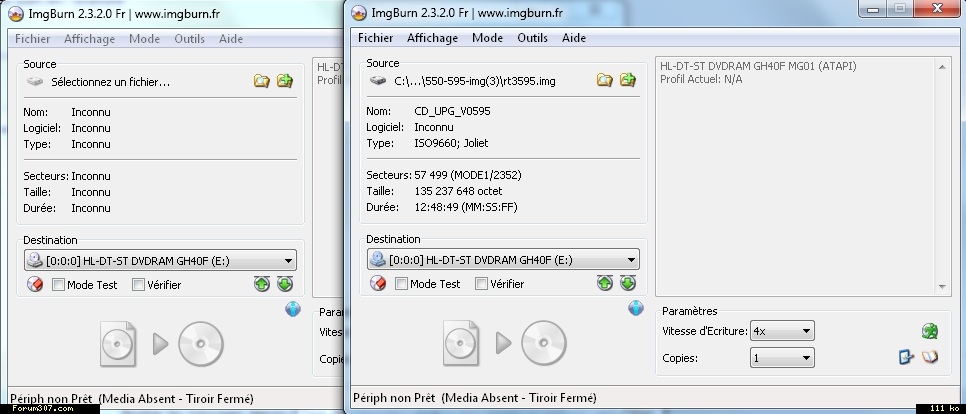
Task: Open Affichage menu in right window
Action: (x=432, y=38)
